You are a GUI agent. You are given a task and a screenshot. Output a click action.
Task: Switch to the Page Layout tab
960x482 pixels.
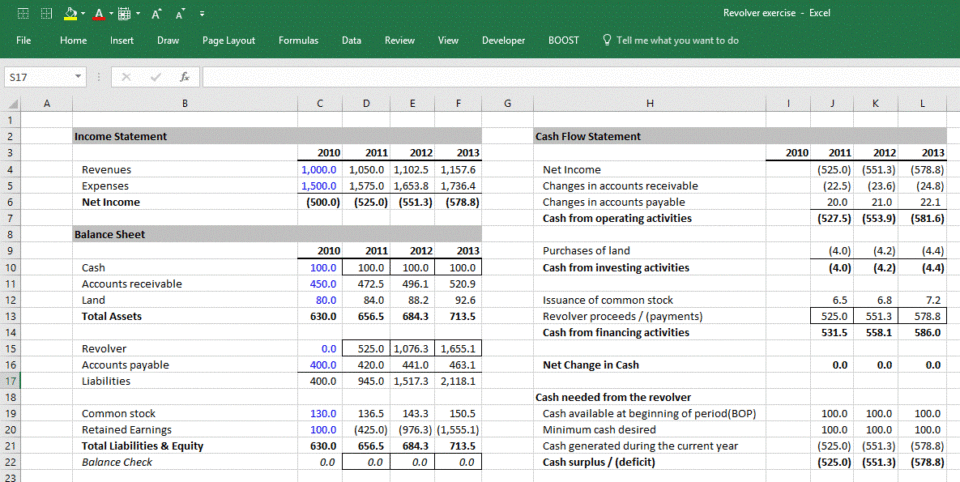point(228,40)
